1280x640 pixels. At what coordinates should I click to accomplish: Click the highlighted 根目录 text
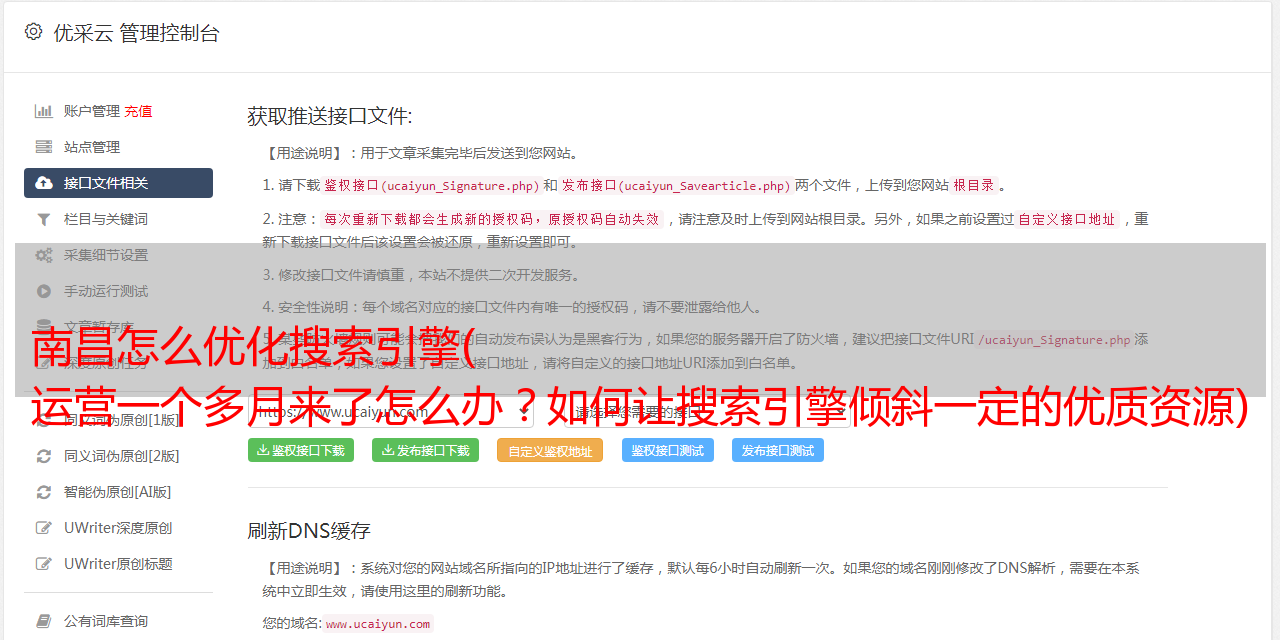click(x=974, y=185)
